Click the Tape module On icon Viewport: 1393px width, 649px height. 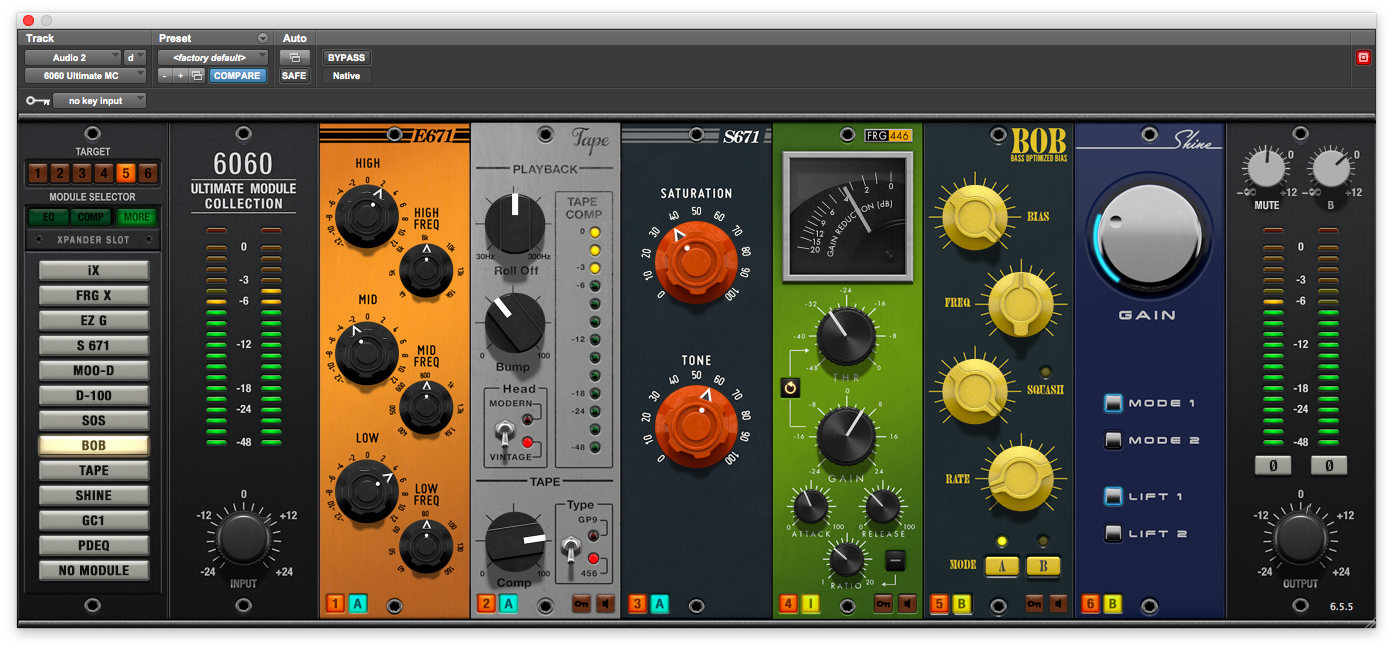tap(581, 604)
